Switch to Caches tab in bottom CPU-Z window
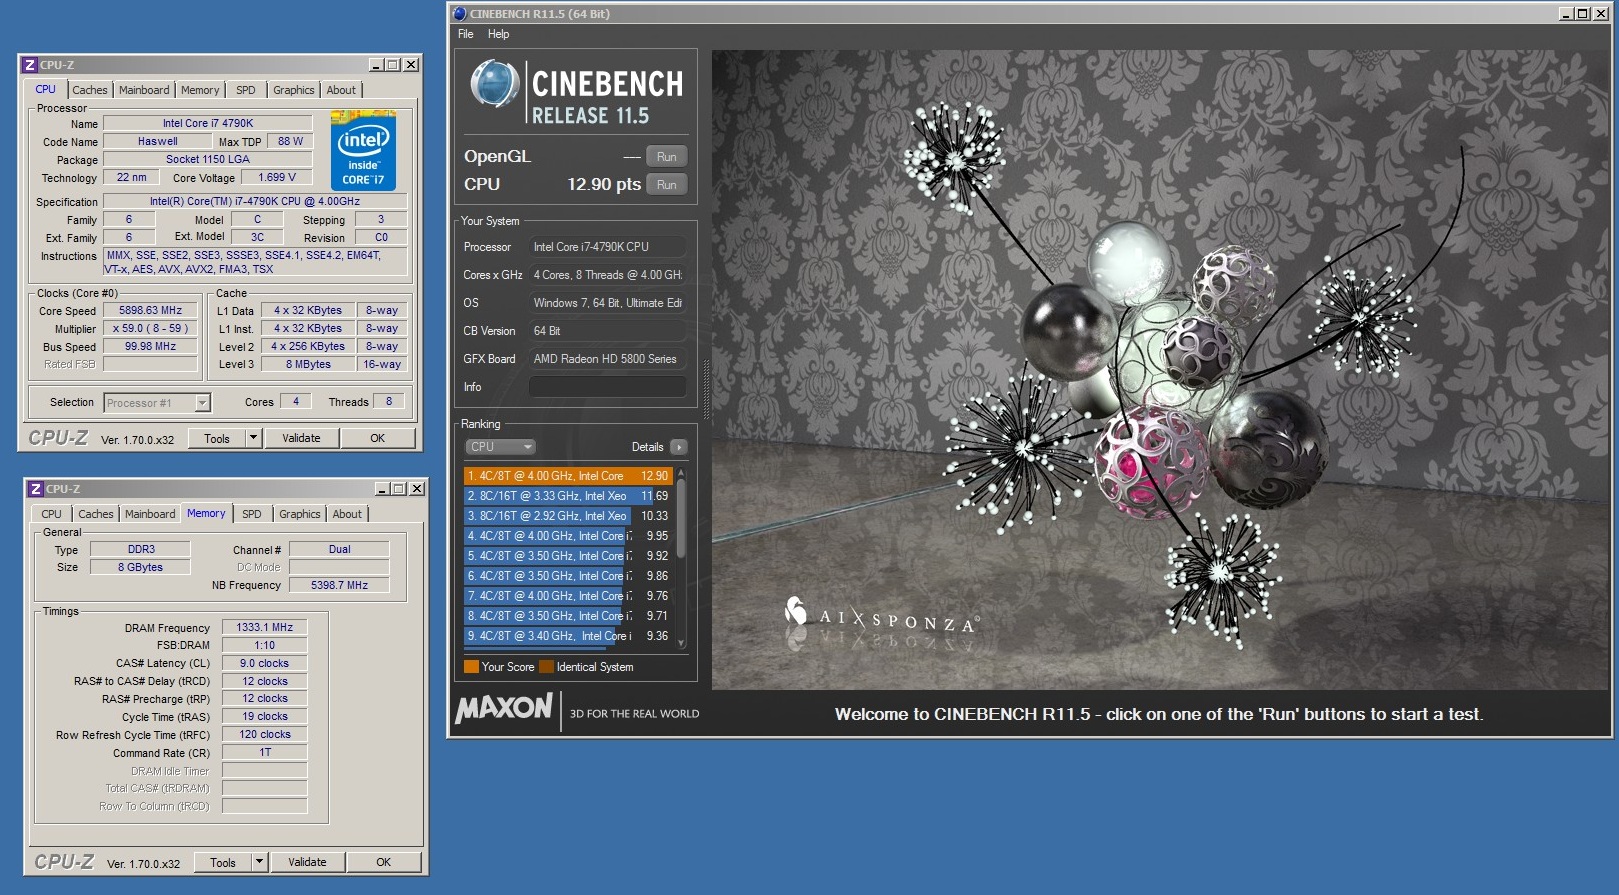This screenshot has width=1619, height=895. coord(96,514)
